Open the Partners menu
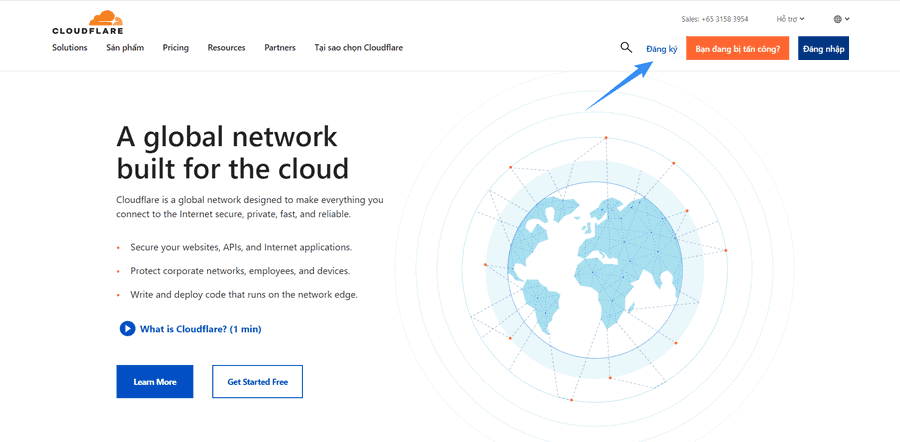The image size is (900, 442). click(x=280, y=48)
